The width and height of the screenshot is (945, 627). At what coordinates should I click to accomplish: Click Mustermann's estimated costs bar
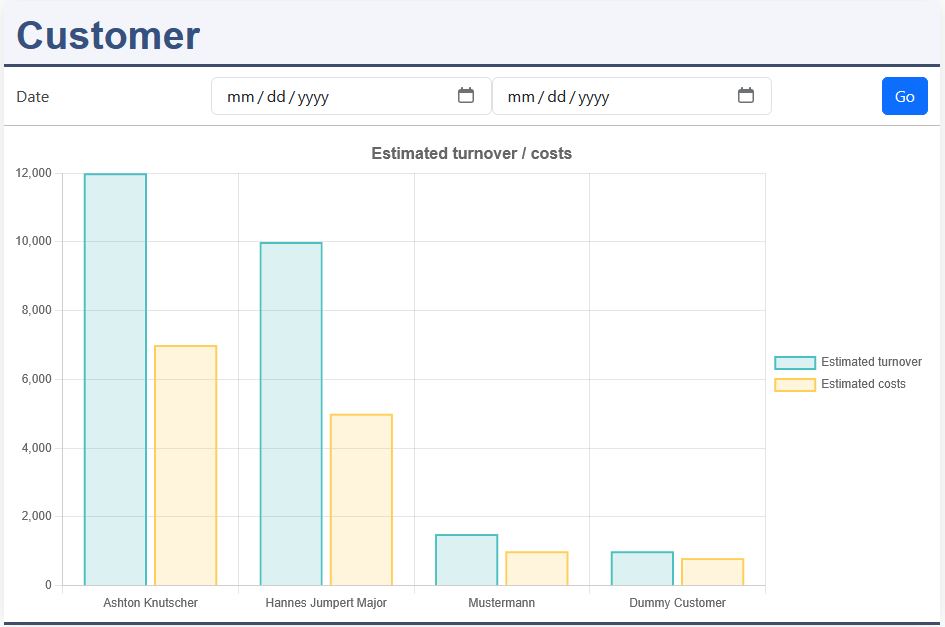537,569
